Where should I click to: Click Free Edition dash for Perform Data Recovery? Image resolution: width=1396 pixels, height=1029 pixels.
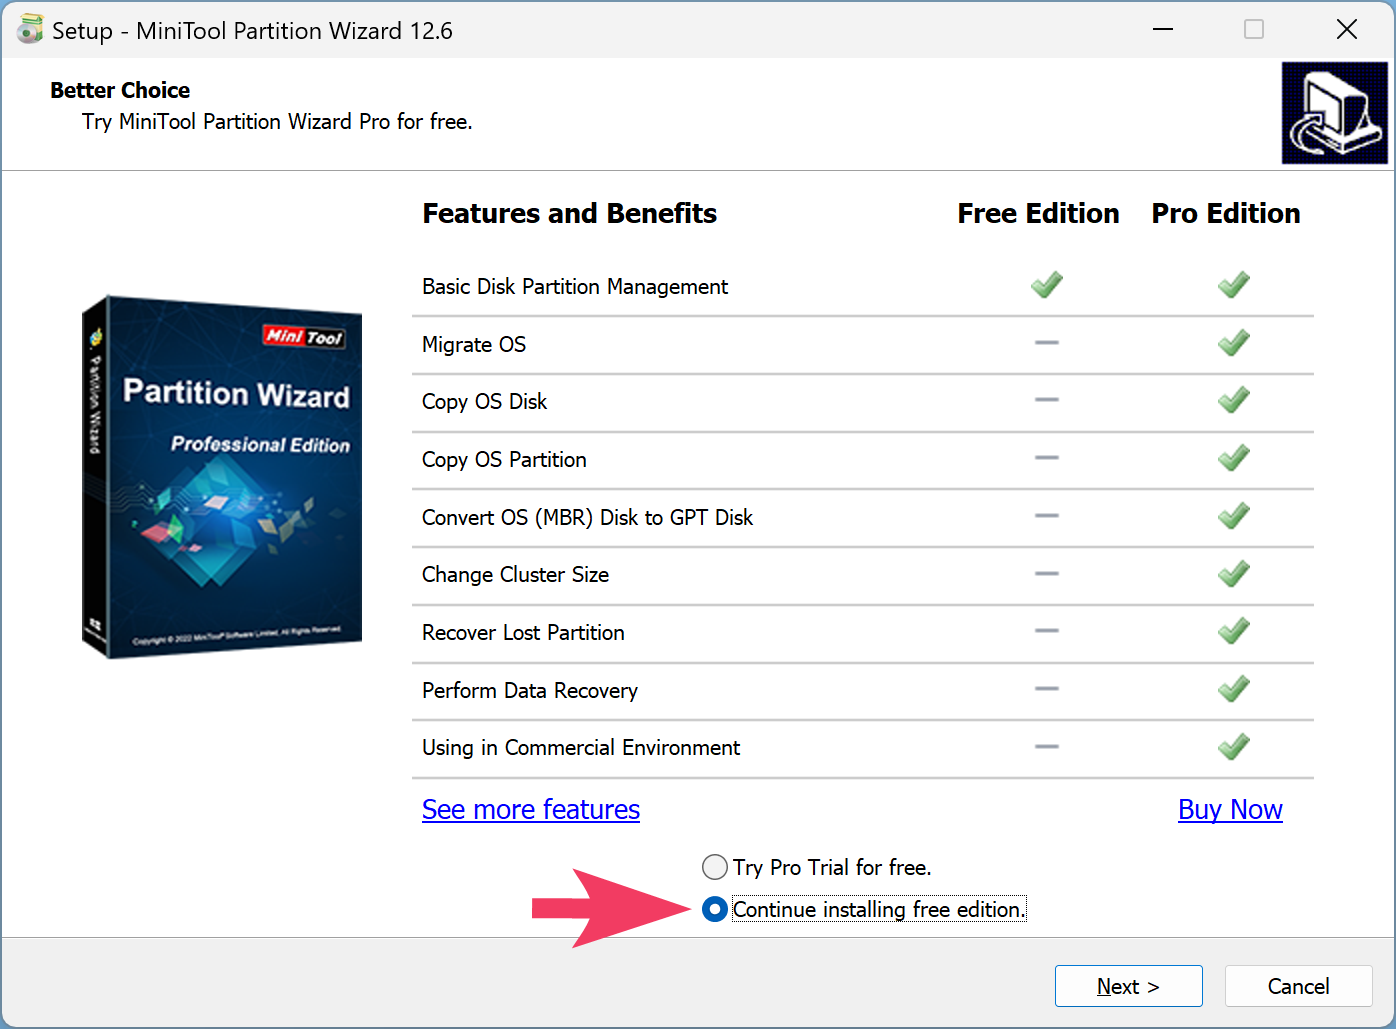pos(1047,688)
